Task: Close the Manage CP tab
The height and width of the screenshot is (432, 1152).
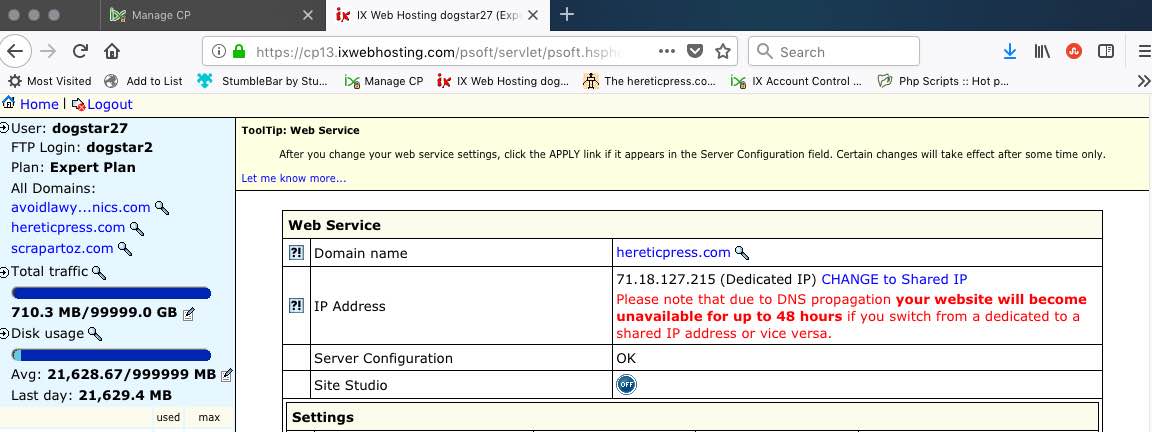Action: 309,15
